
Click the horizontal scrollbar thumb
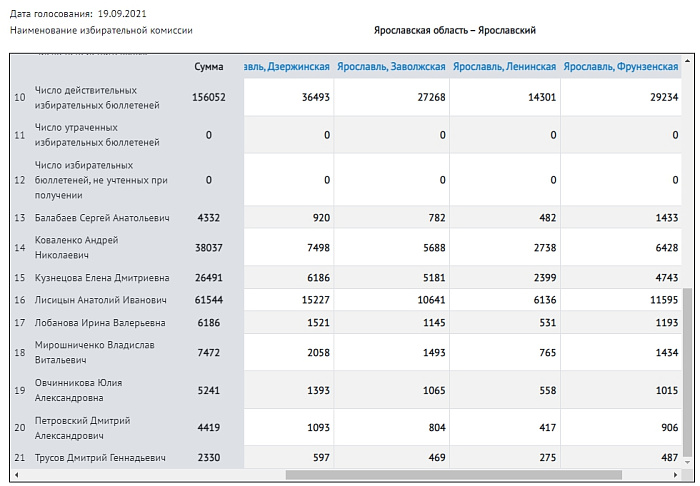pyautogui.click(x=454, y=474)
